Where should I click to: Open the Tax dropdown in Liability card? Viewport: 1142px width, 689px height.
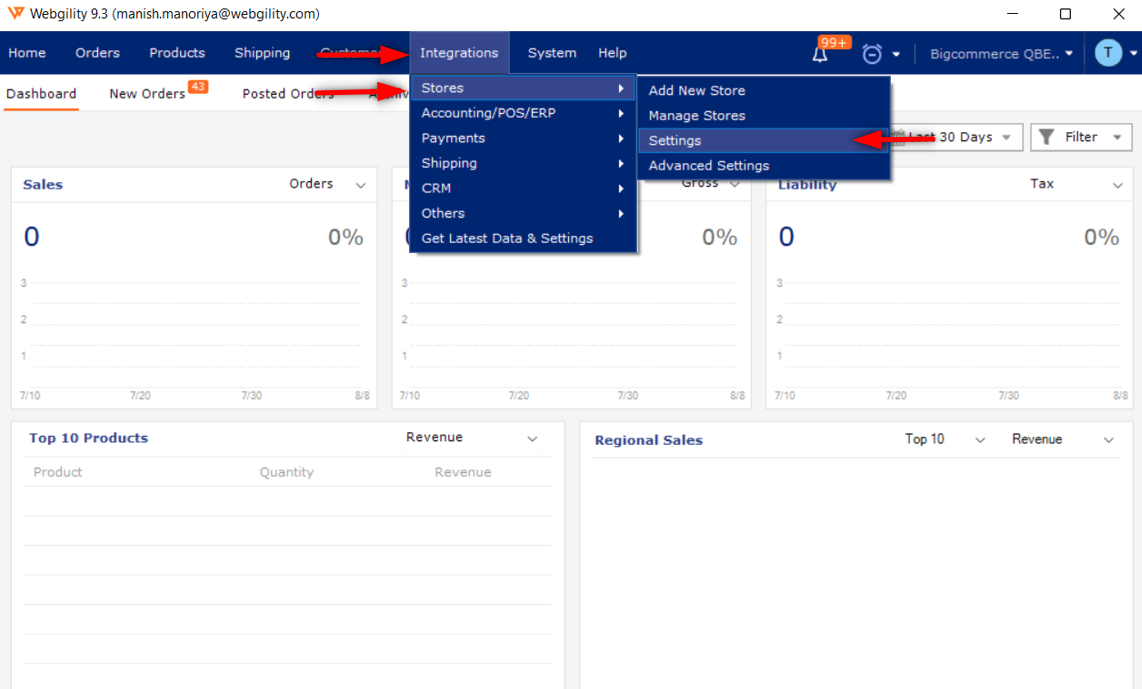pos(1076,184)
